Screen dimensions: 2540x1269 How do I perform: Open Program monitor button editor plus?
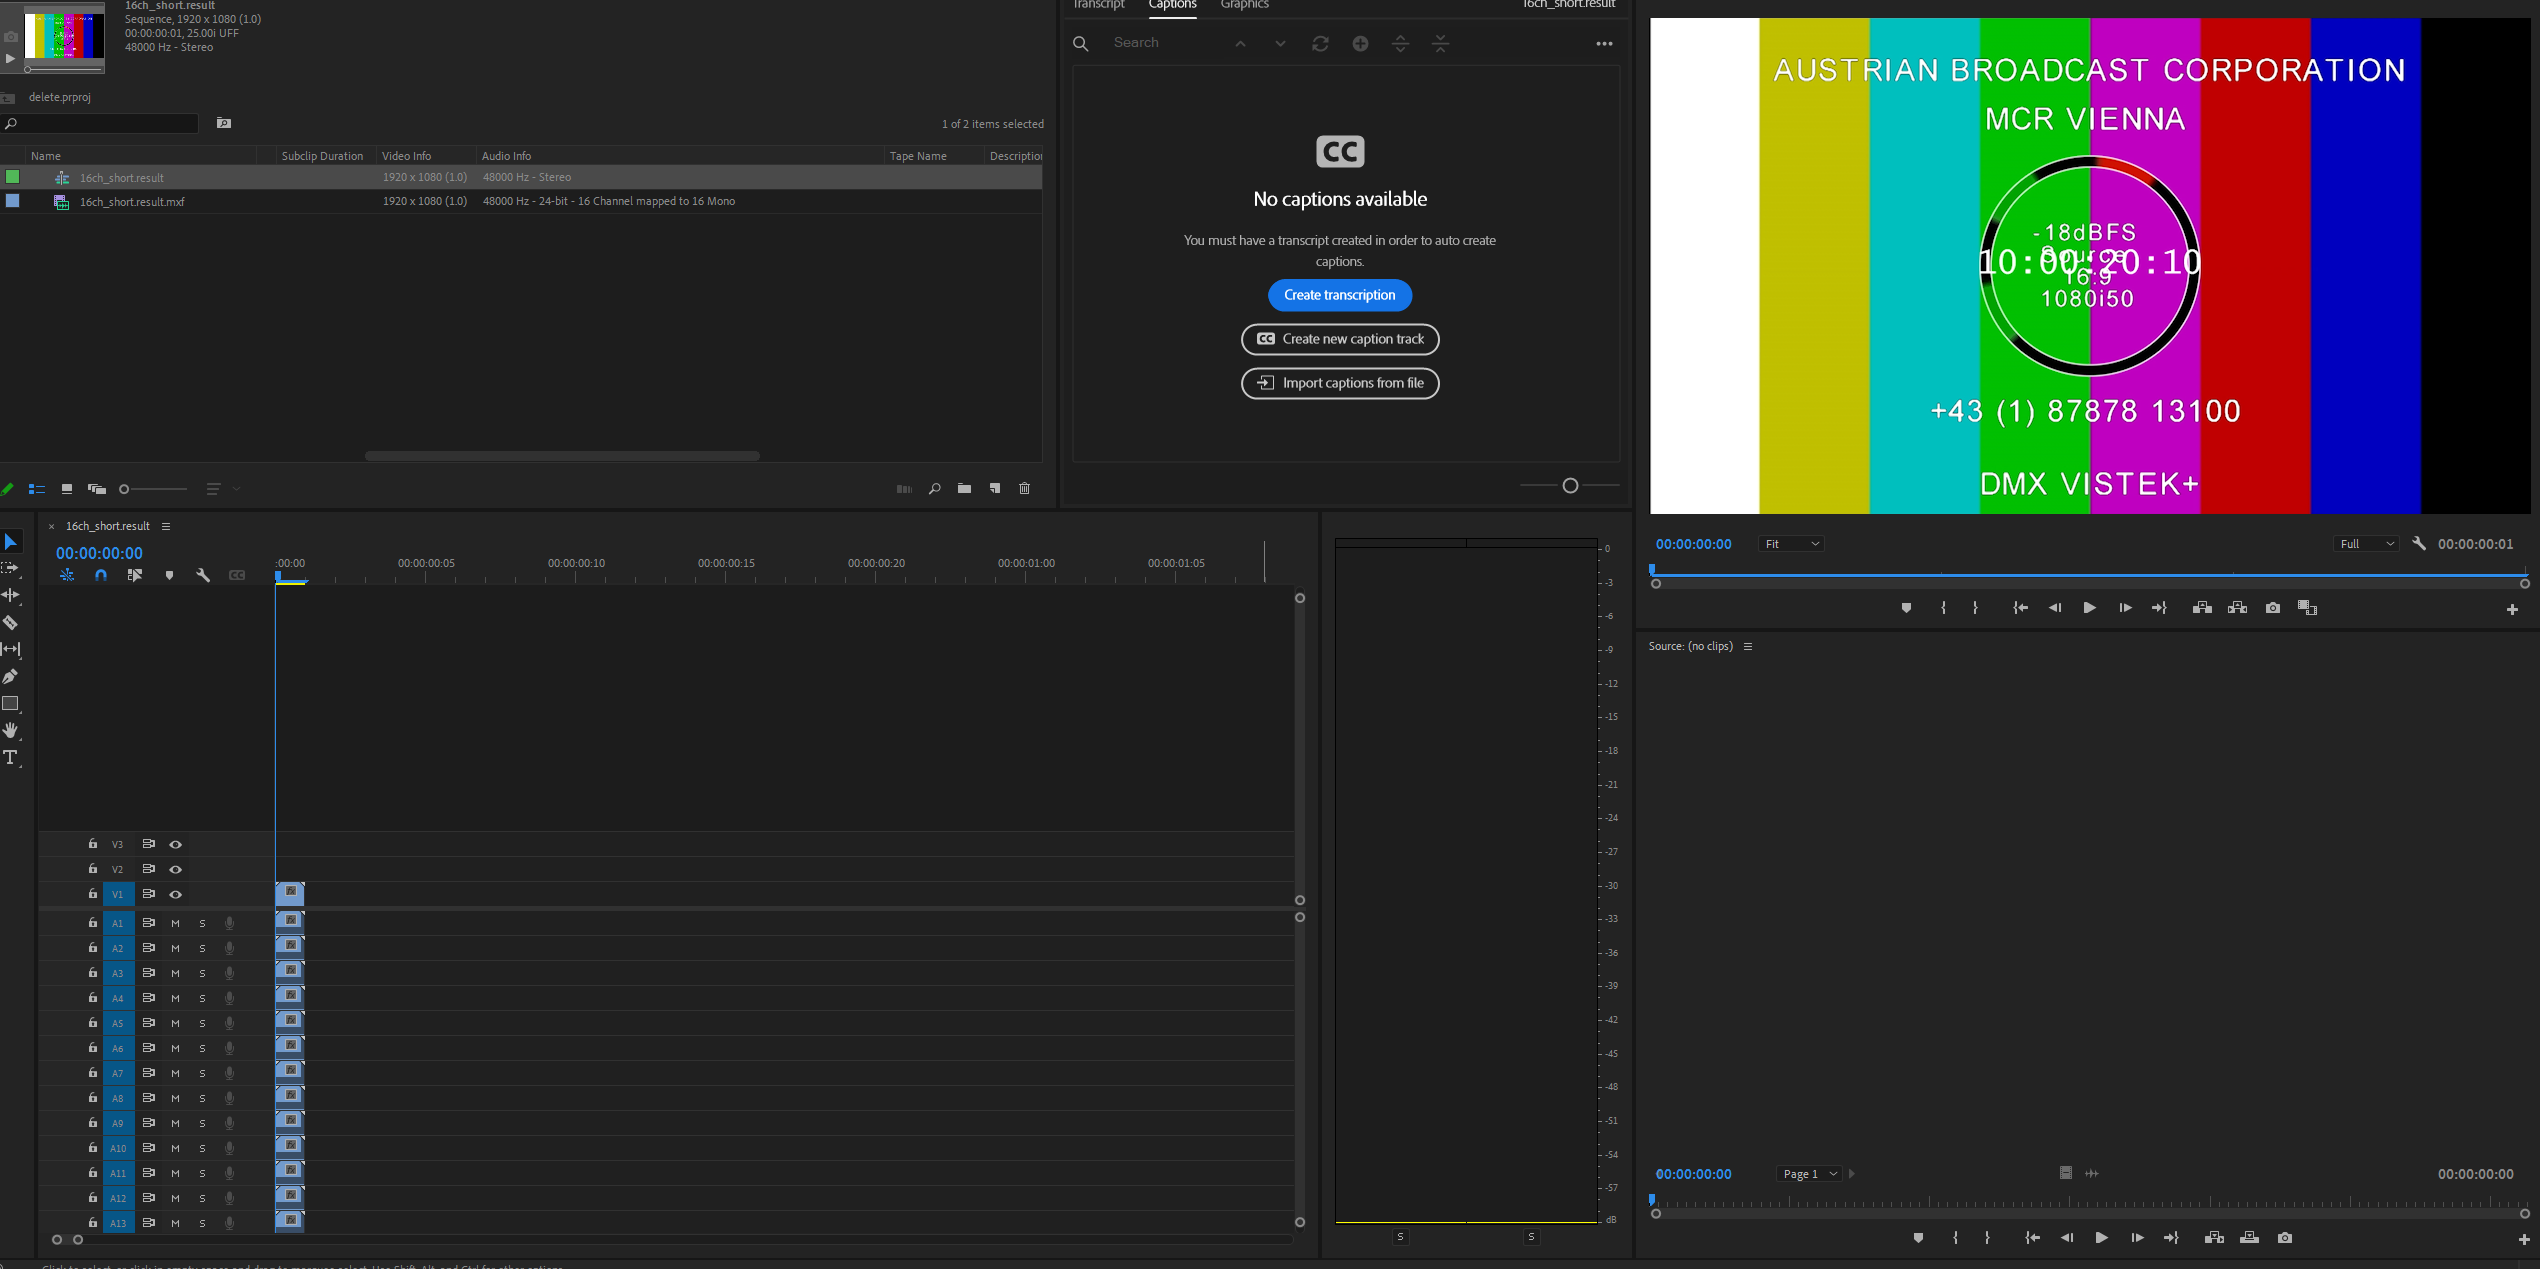[2512, 609]
